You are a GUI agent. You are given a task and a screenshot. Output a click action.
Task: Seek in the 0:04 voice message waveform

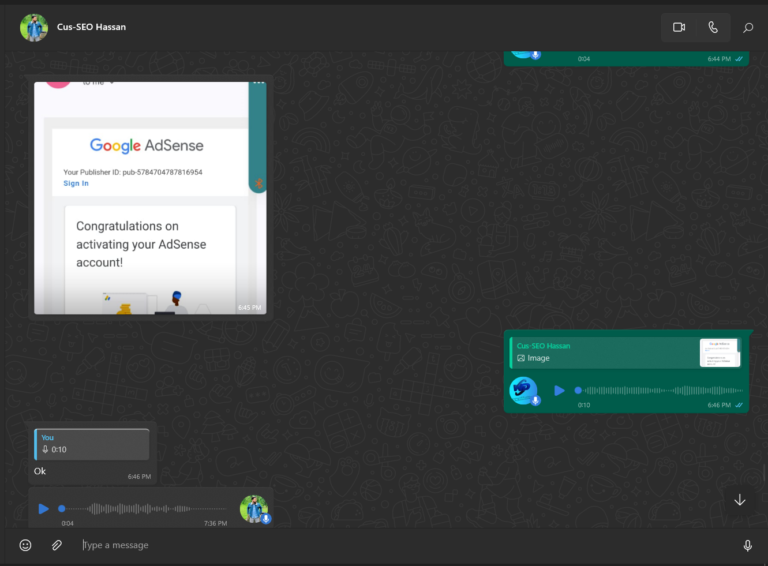coord(150,508)
